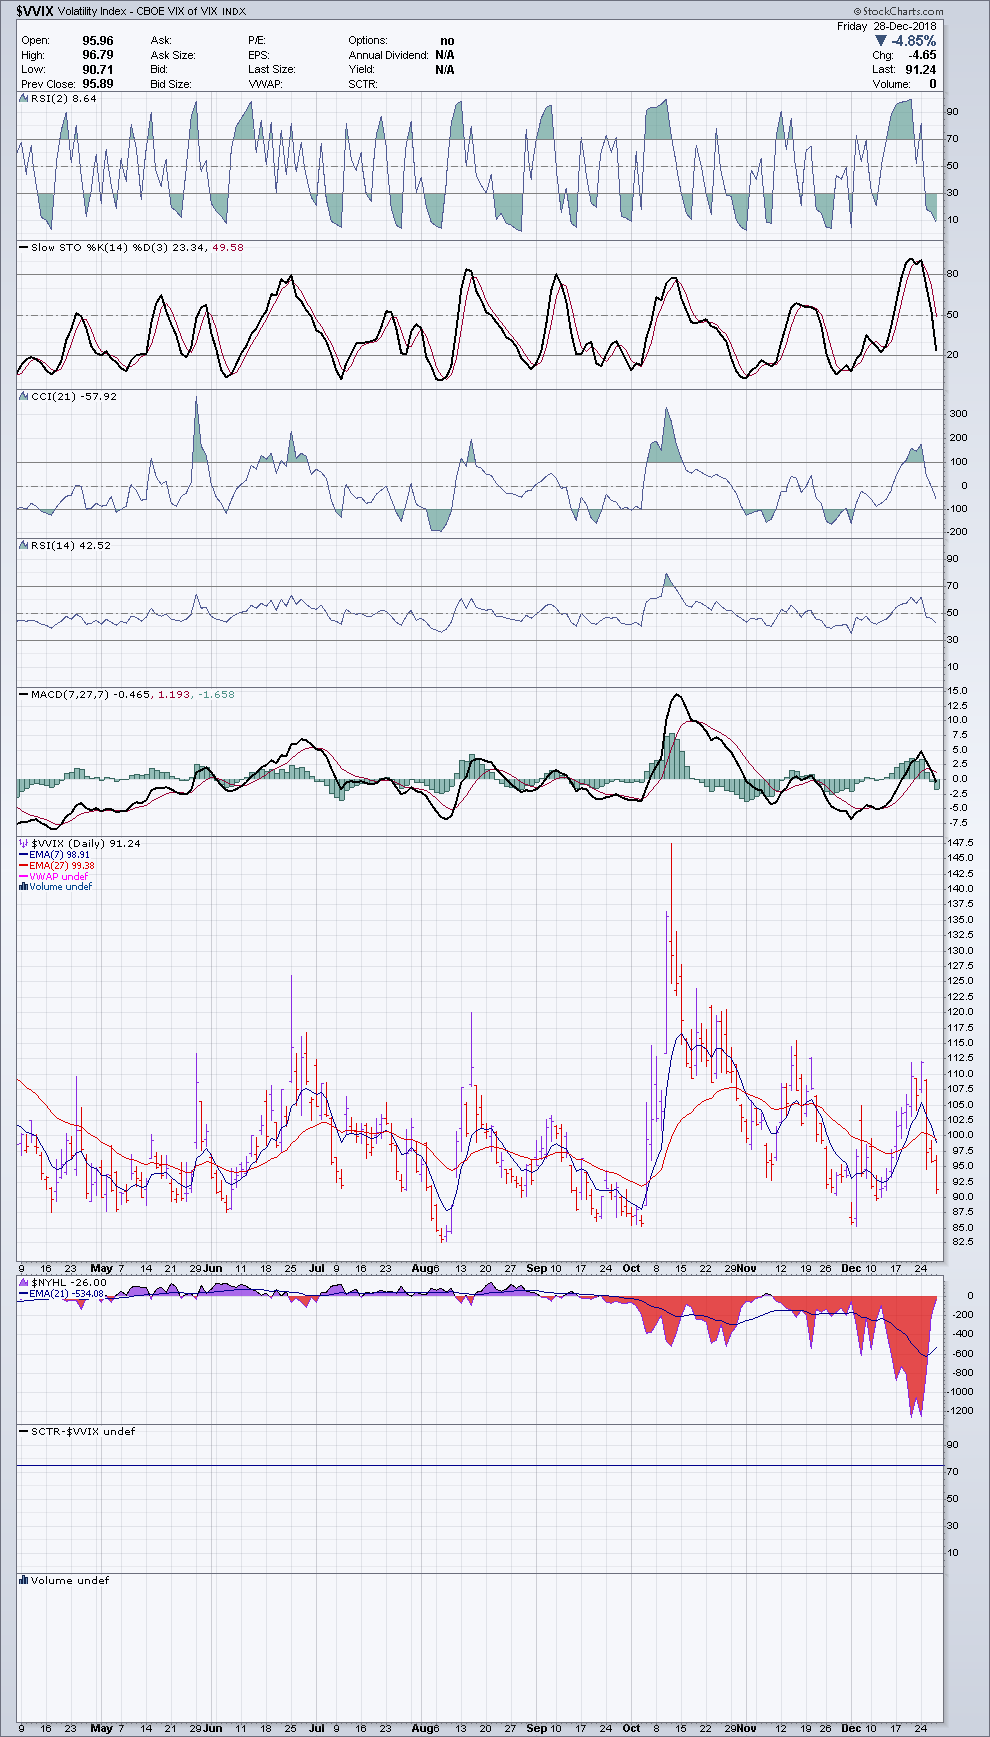Click the blue EMA(7) line swatch
990x1737 pixels.
(x=24, y=855)
